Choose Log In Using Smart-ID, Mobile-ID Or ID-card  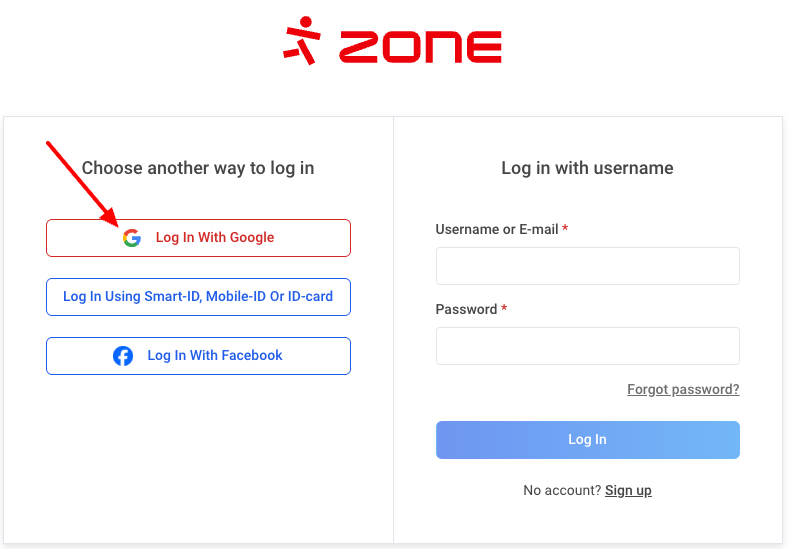[198, 296]
